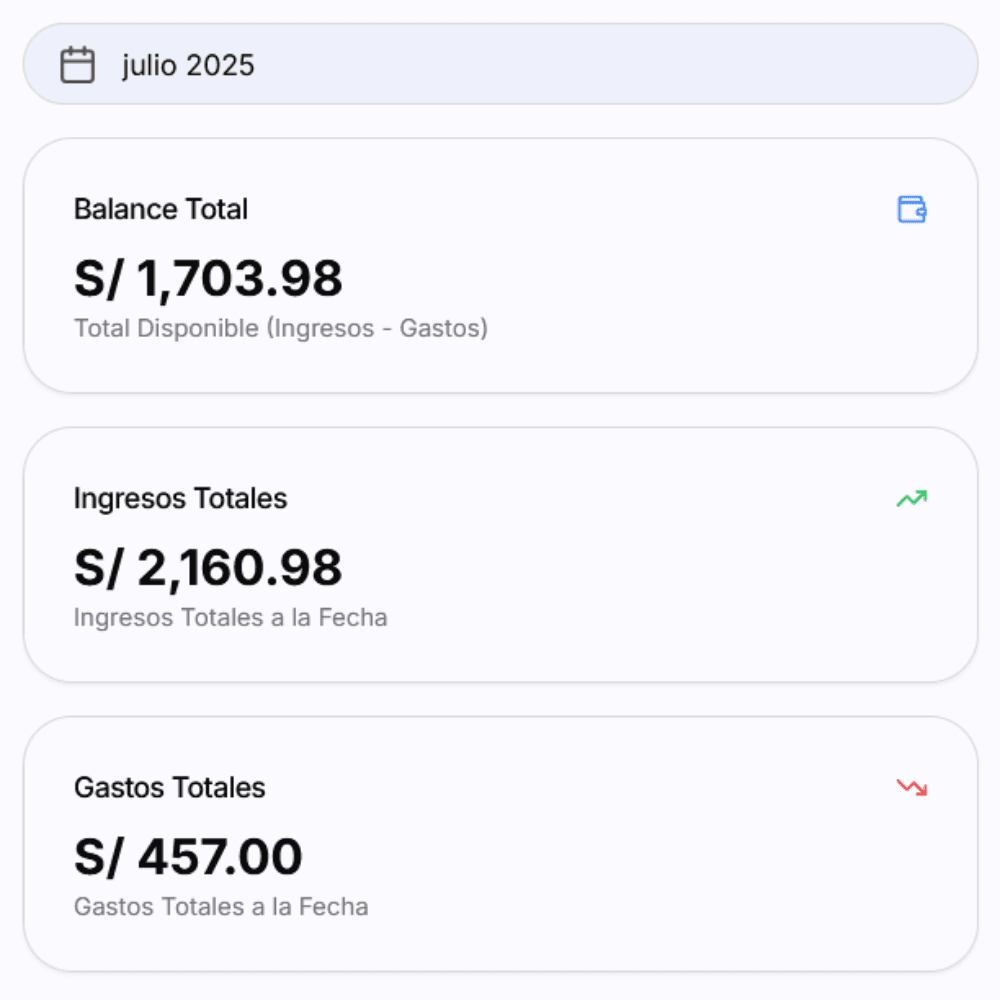Click the S/ 1,703.98 balance amount
The image size is (1000, 1000).
[208, 278]
